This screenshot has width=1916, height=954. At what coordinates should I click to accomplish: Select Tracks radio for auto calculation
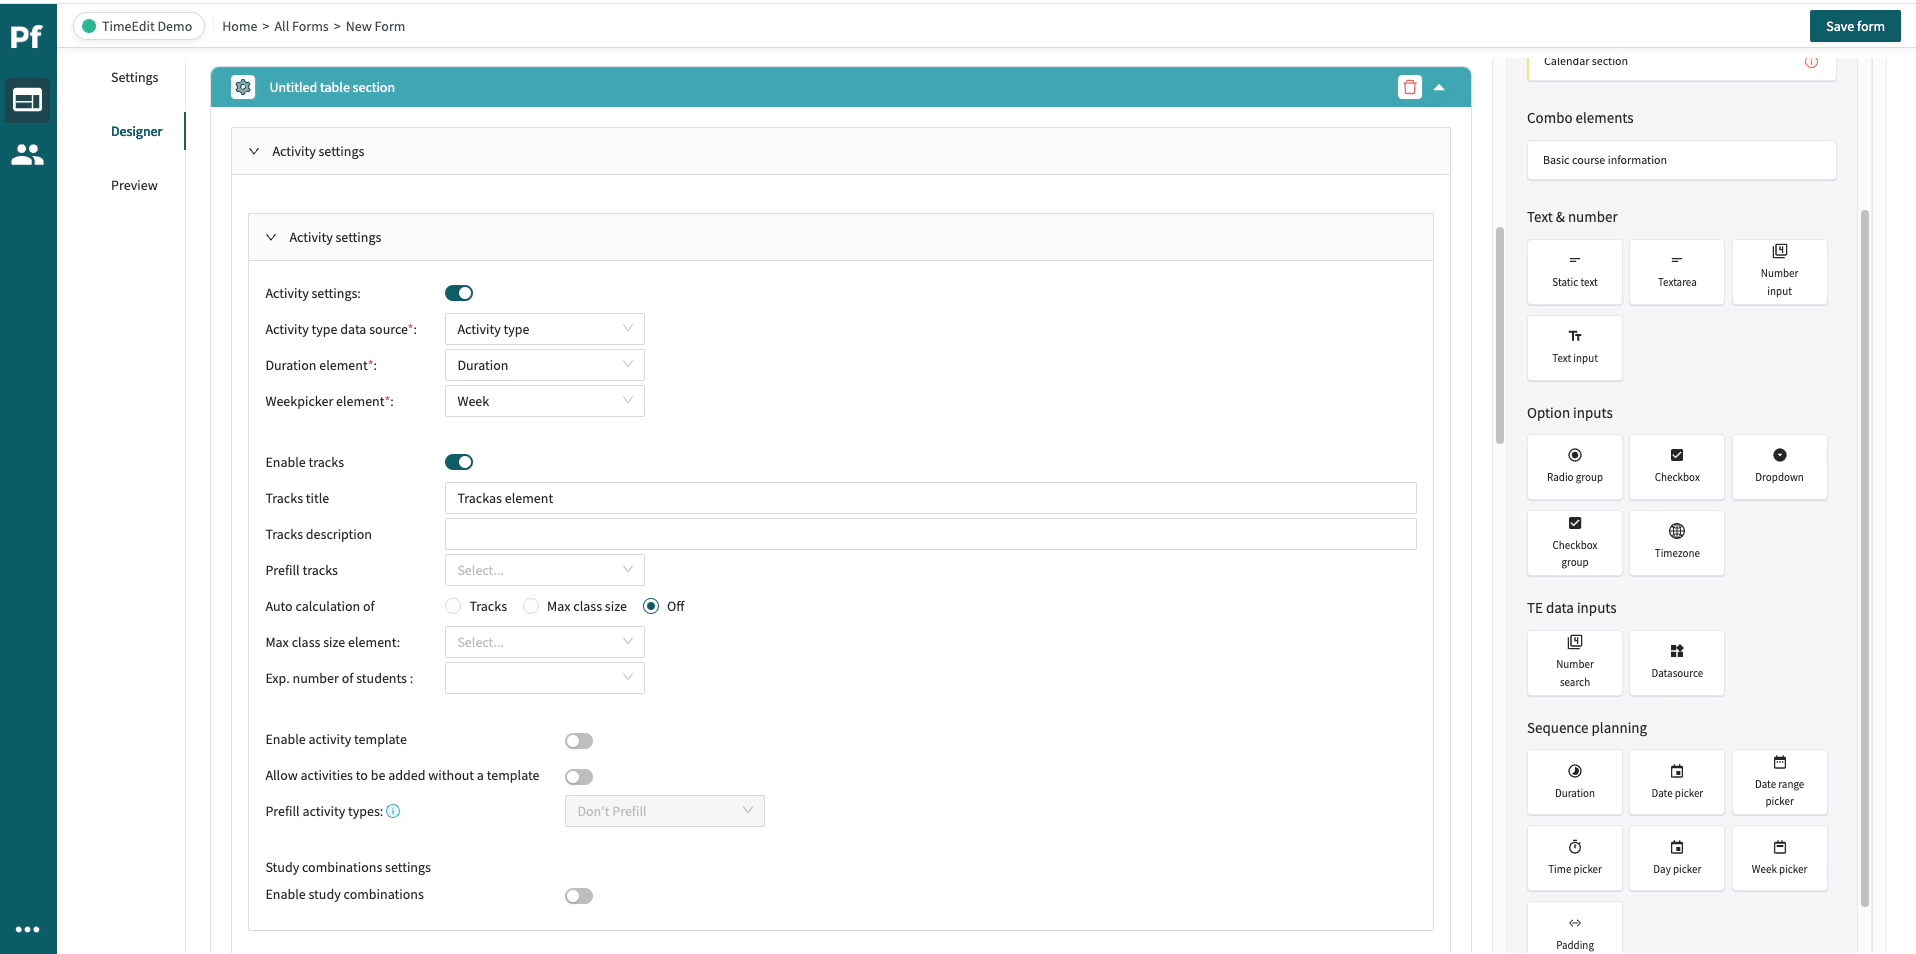[453, 606]
